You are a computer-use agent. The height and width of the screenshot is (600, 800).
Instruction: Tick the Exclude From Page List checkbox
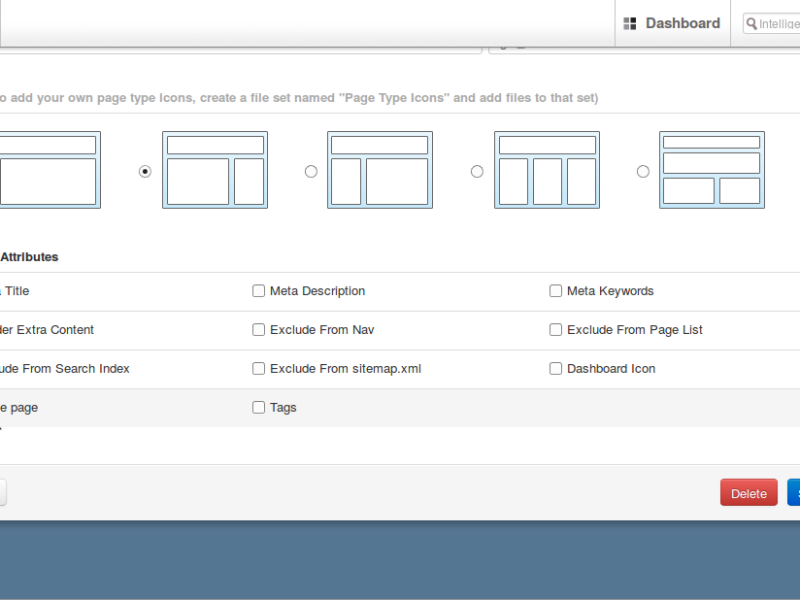(556, 330)
